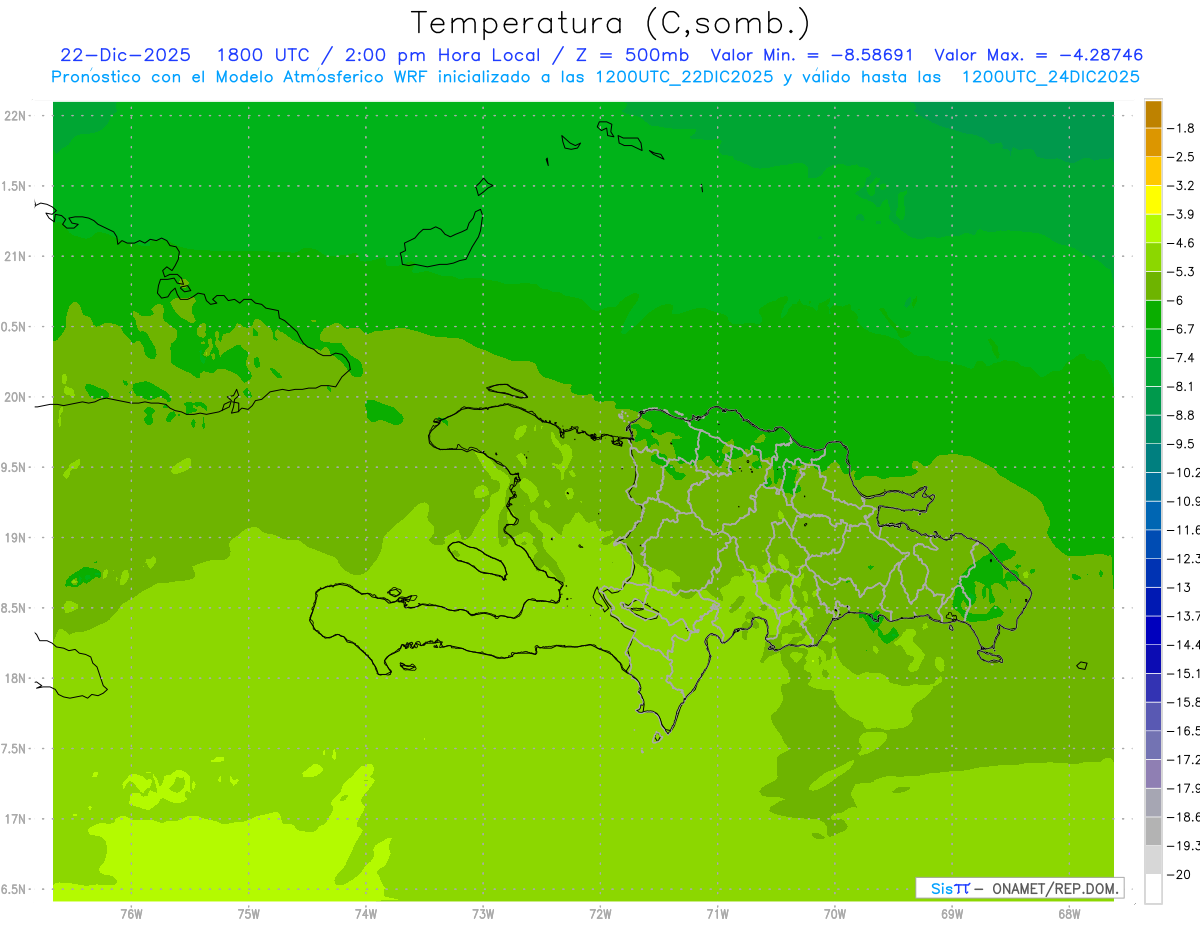Click the "74W" longitude label
1200x927 pixels.
366,914
